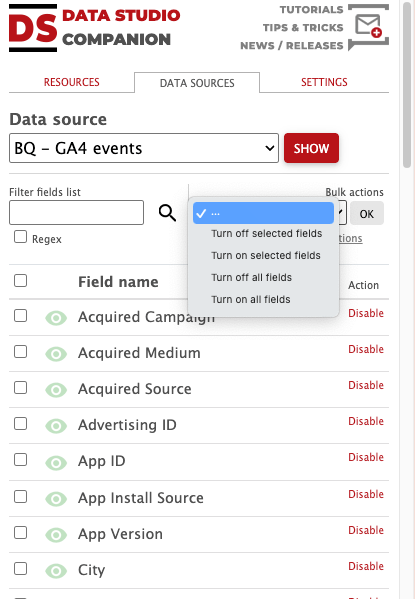The image size is (415, 599).
Task: Disable the Acquired Medium field
Action: point(366,349)
